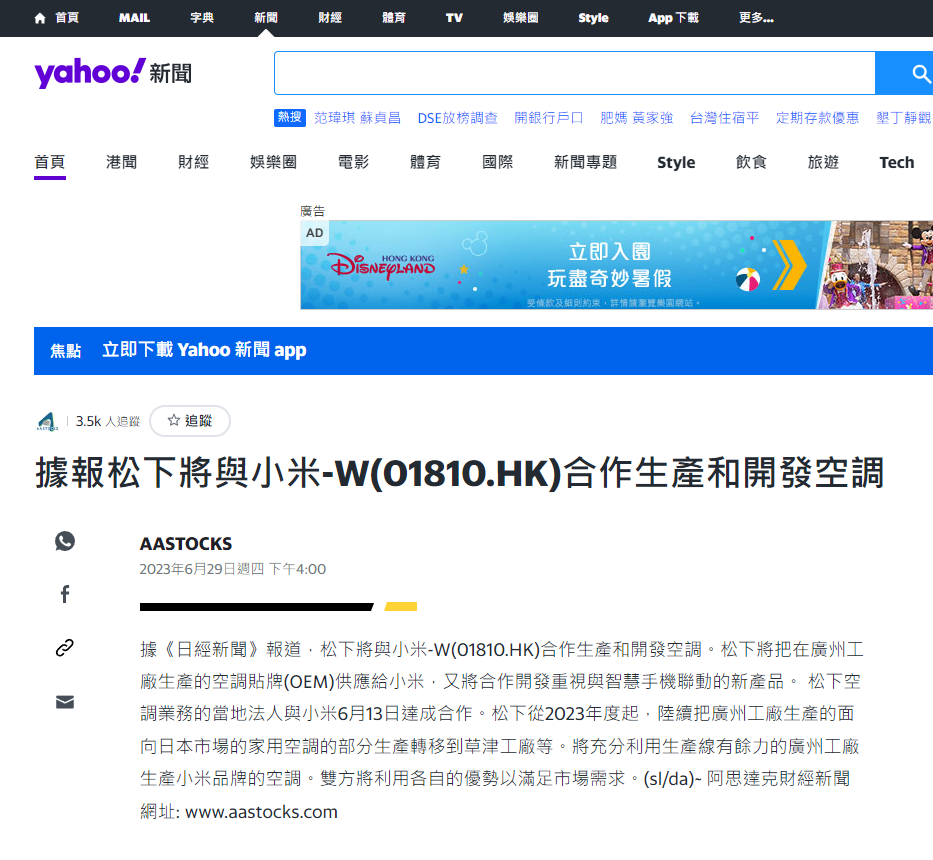Viewport: 933px width, 860px height.
Task: Open Style in the top bar
Action: click(593, 18)
